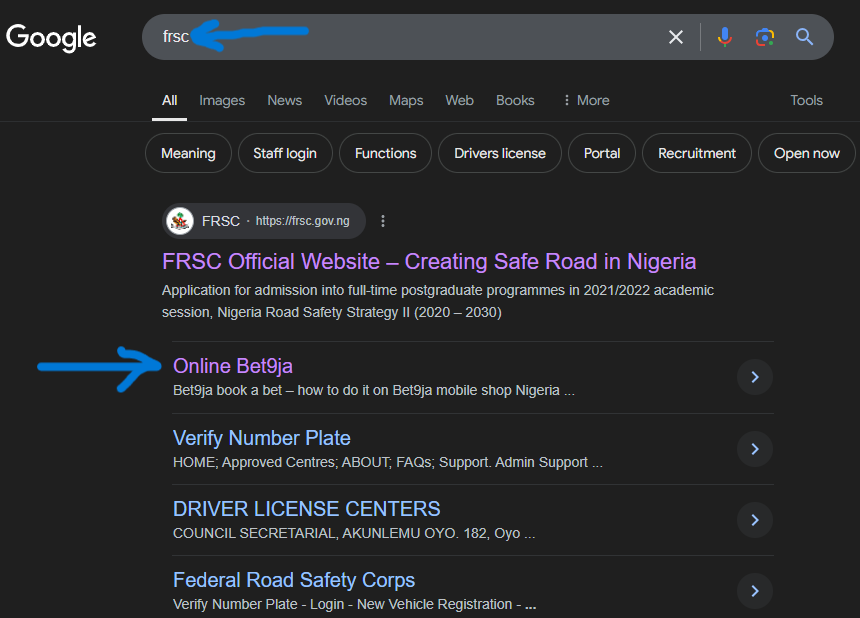The width and height of the screenshot is (860, 618).
Task: Click 'HOME; Approved Centres' description text
Action: pyautogui.click(x=387, y=462)
